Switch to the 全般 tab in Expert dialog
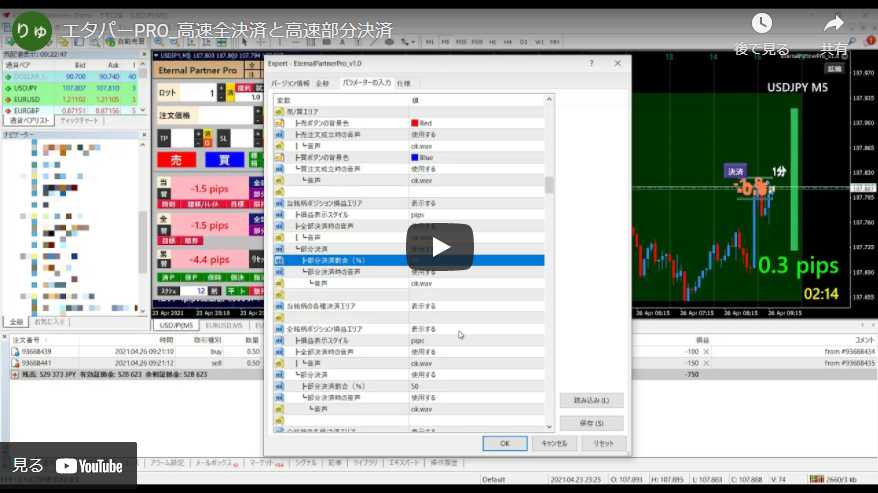878x493 pixels. [x=323, y=83]
